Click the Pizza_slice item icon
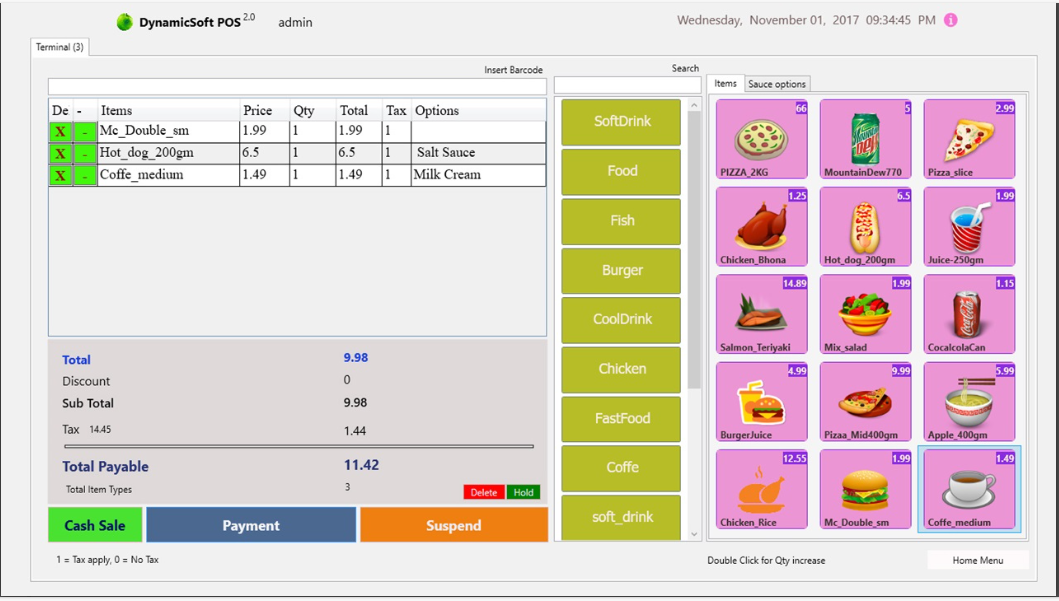 [x=969, y=137]
